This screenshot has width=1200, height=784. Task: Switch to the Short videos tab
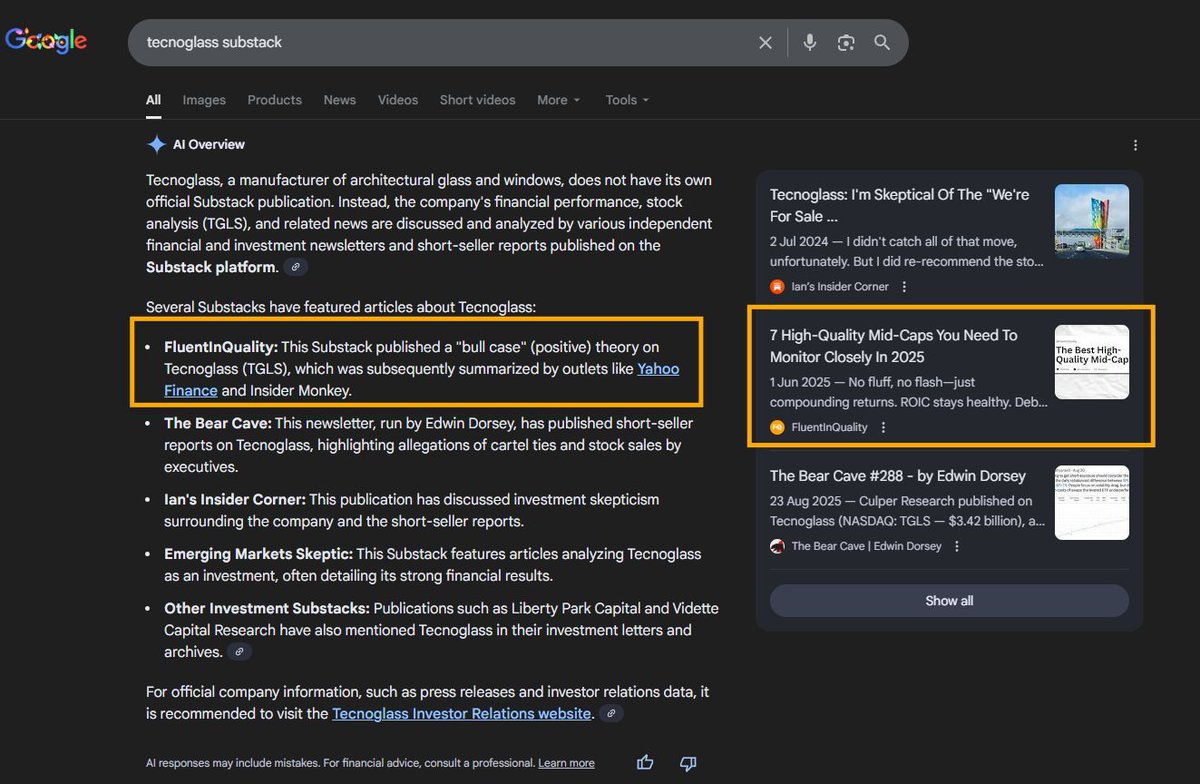478,100
